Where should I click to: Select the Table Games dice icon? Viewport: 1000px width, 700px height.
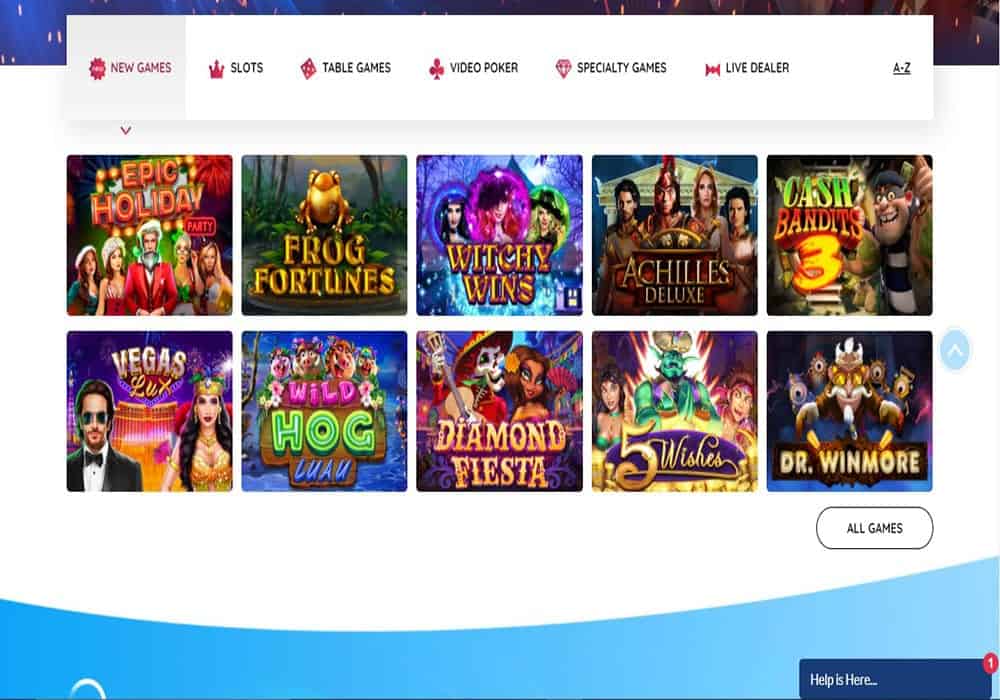308,69
